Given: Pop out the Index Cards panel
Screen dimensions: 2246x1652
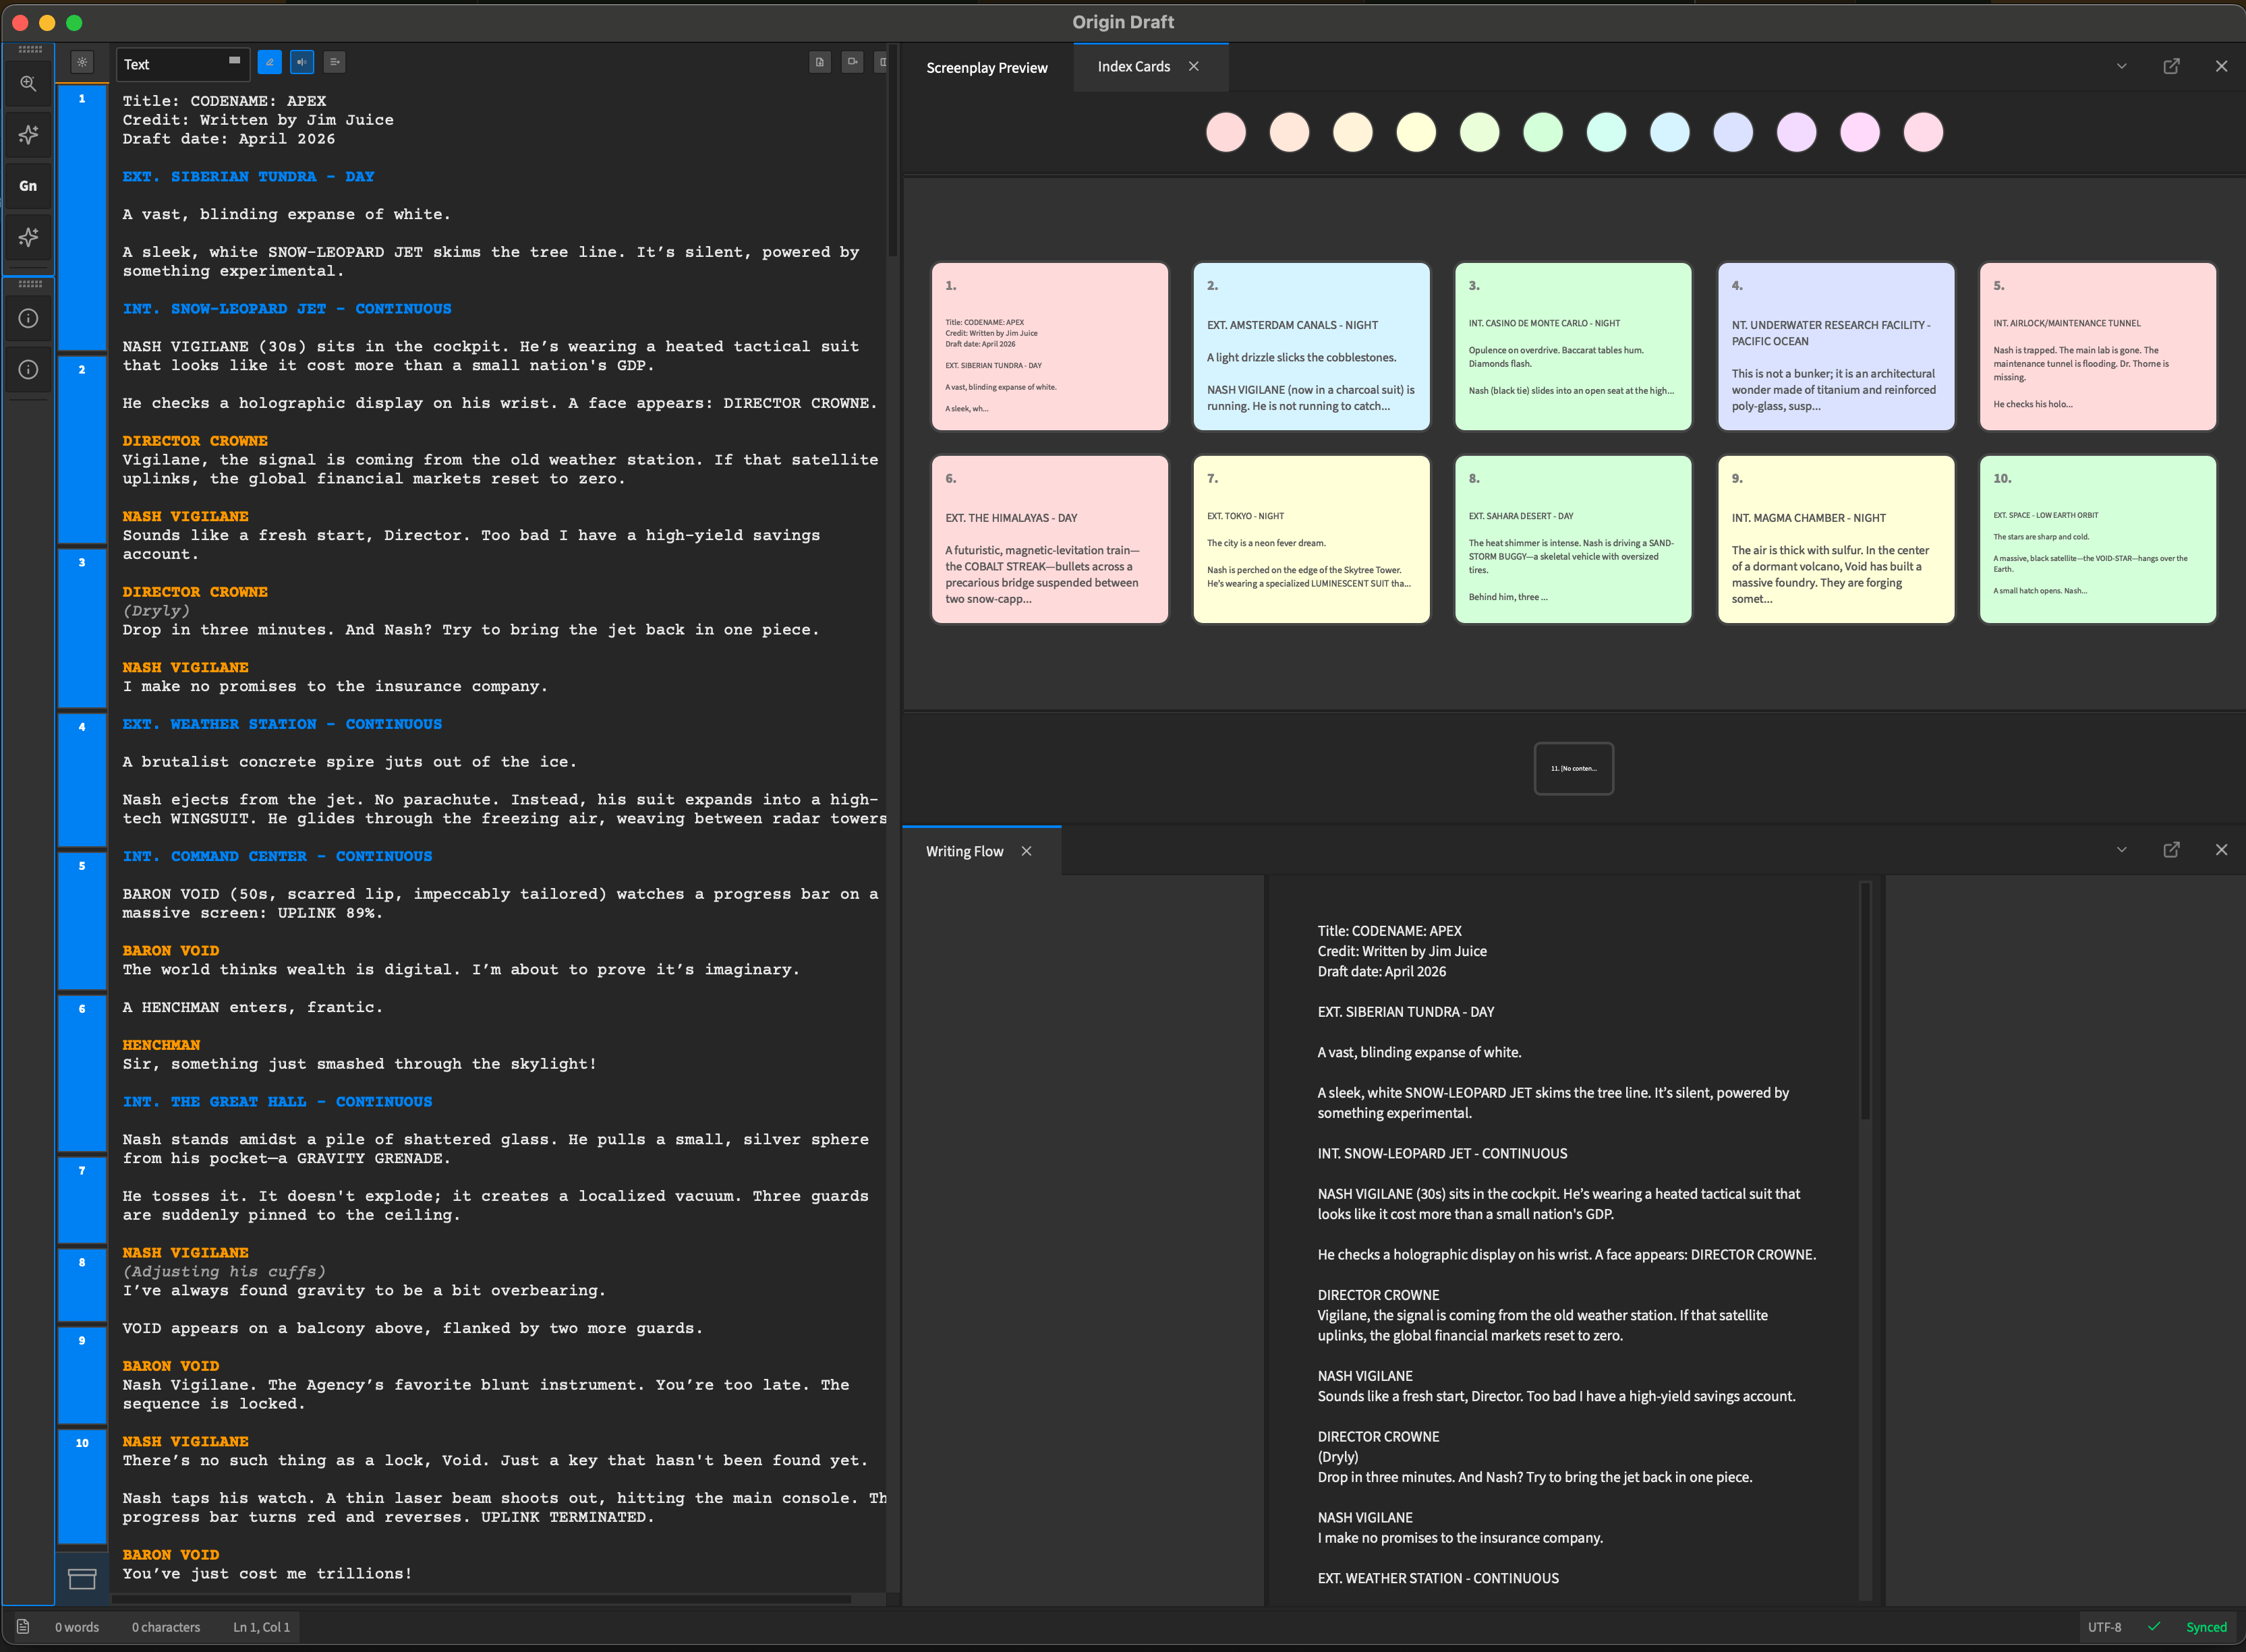Looking at the screenshot, I should 2171,66.
